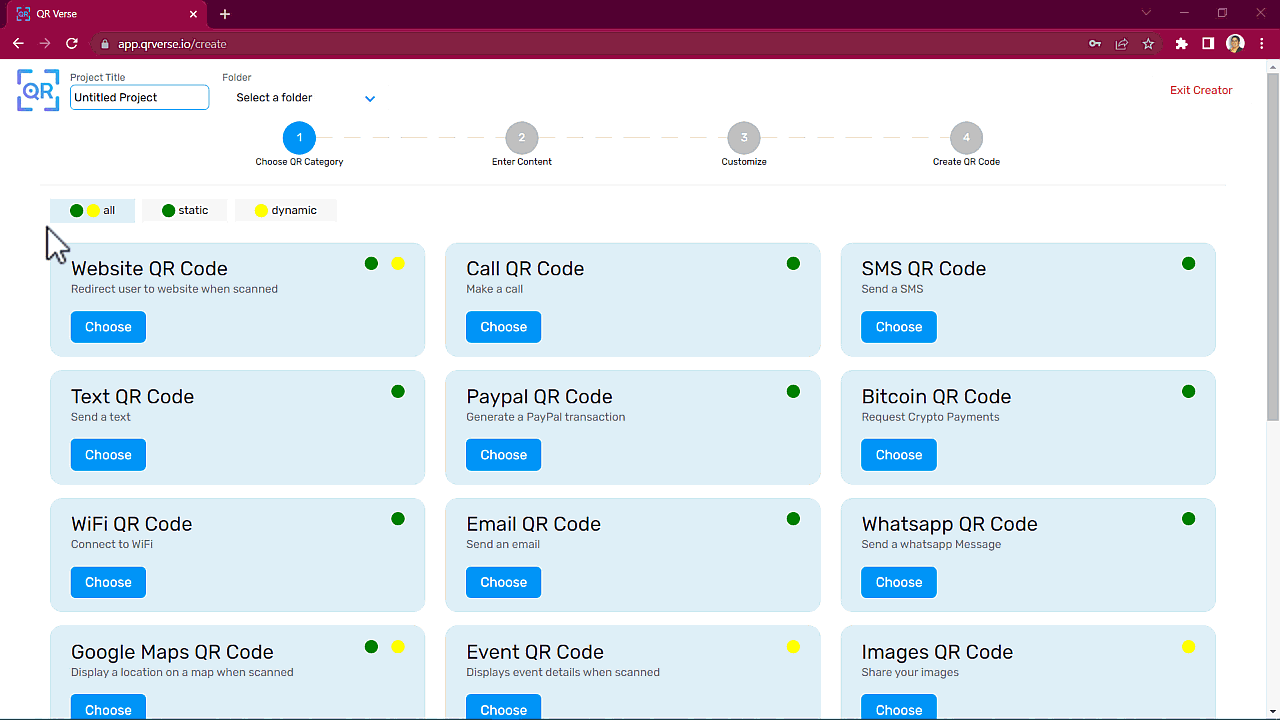Click the share page icon in address bar
1280x720 pixels.
(x=1122, y=44)
